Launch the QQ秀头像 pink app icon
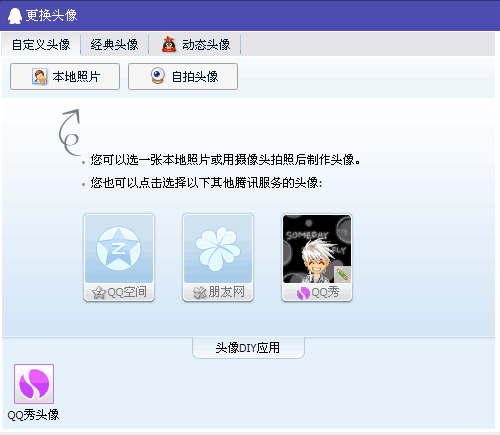The image size is (500, 435). [x=34, y=384]
